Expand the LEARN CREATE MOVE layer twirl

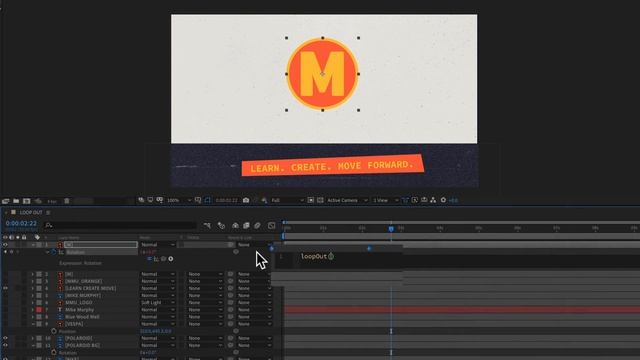pyautogui.click(x=33, y=289)
